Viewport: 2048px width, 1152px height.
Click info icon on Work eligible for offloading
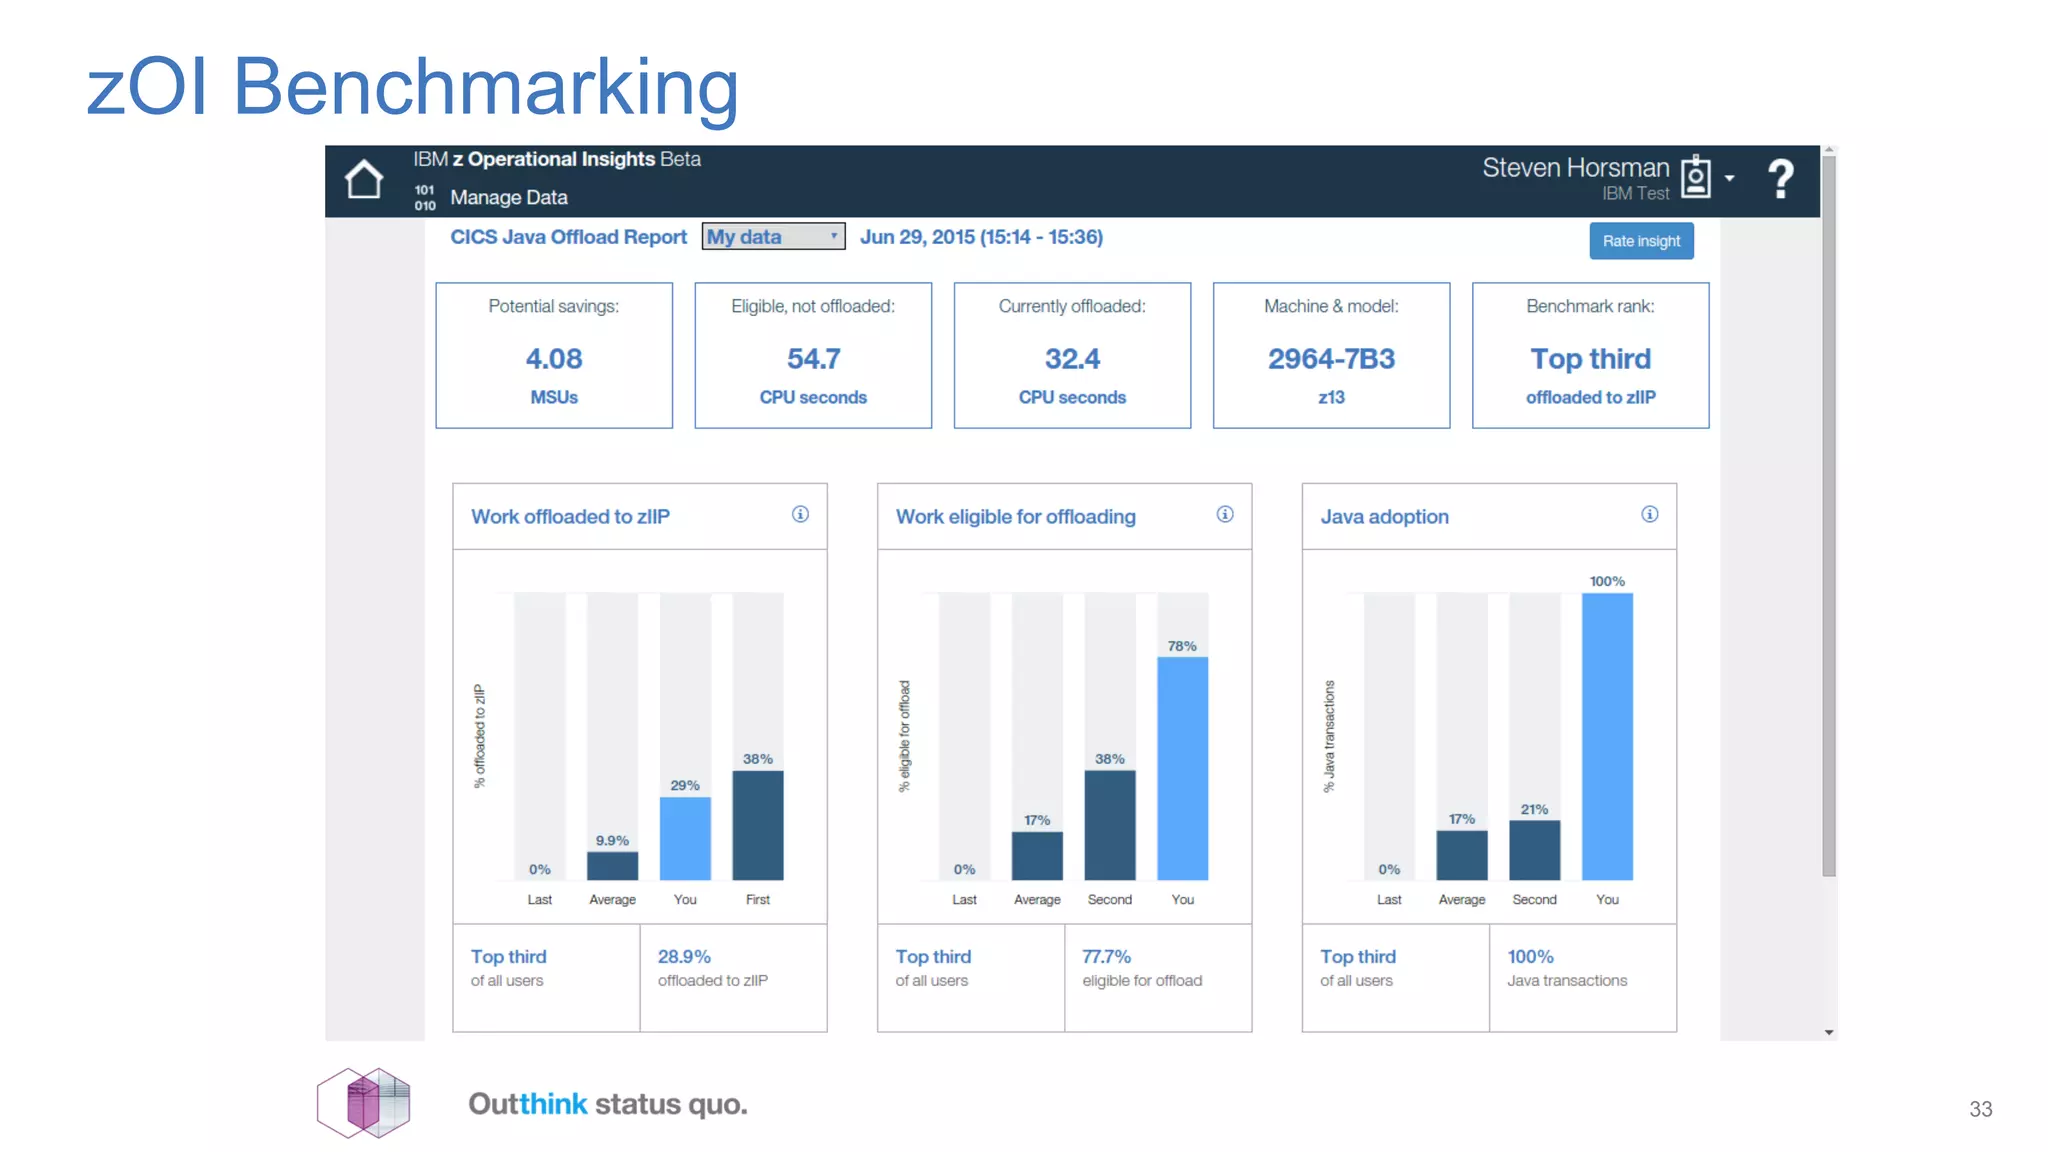(x=1225, y=514)
